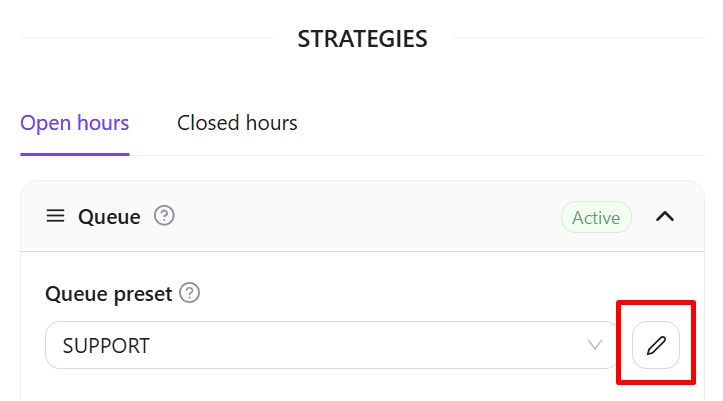
Task: Click the STRATEGIES section heading
Action: [x=362, y=40]
